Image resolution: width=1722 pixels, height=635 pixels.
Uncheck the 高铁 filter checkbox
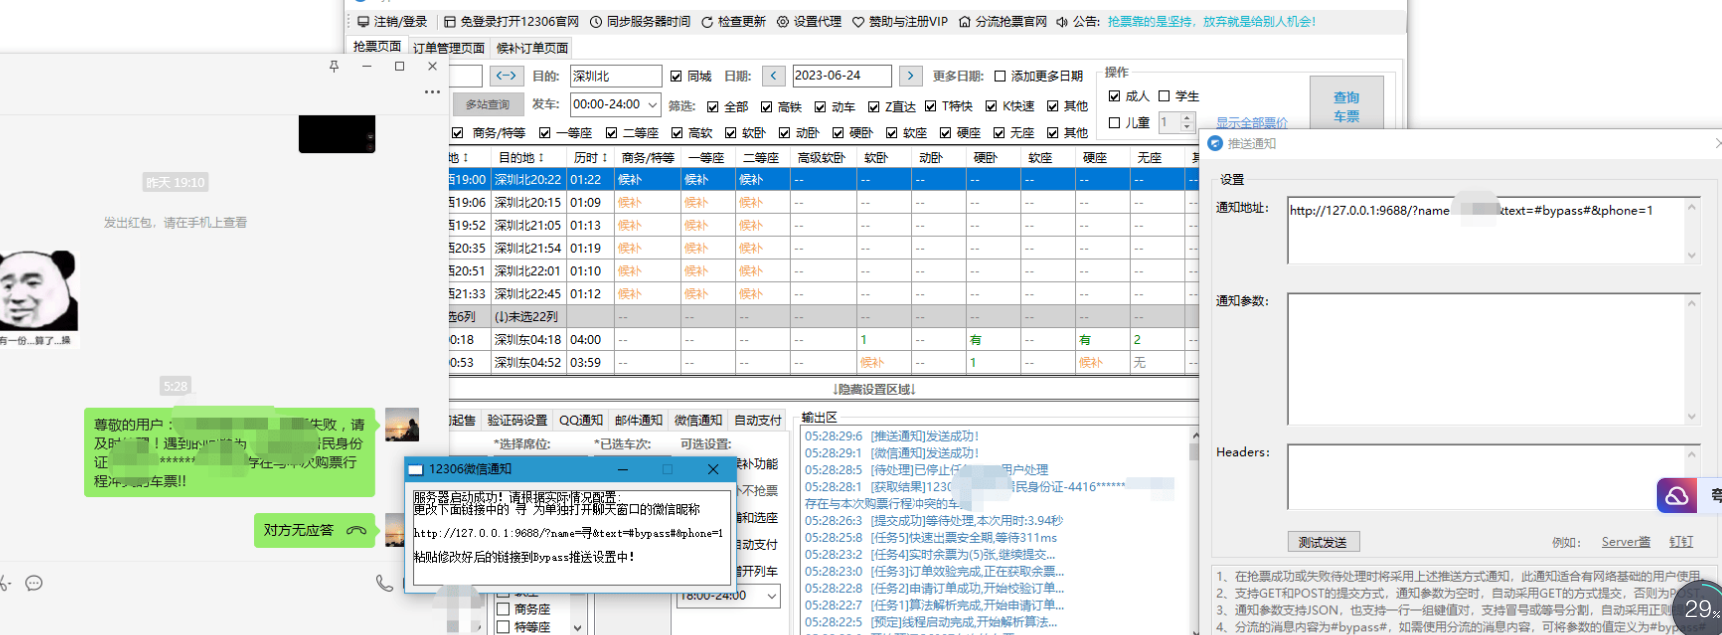coord(766,107)
